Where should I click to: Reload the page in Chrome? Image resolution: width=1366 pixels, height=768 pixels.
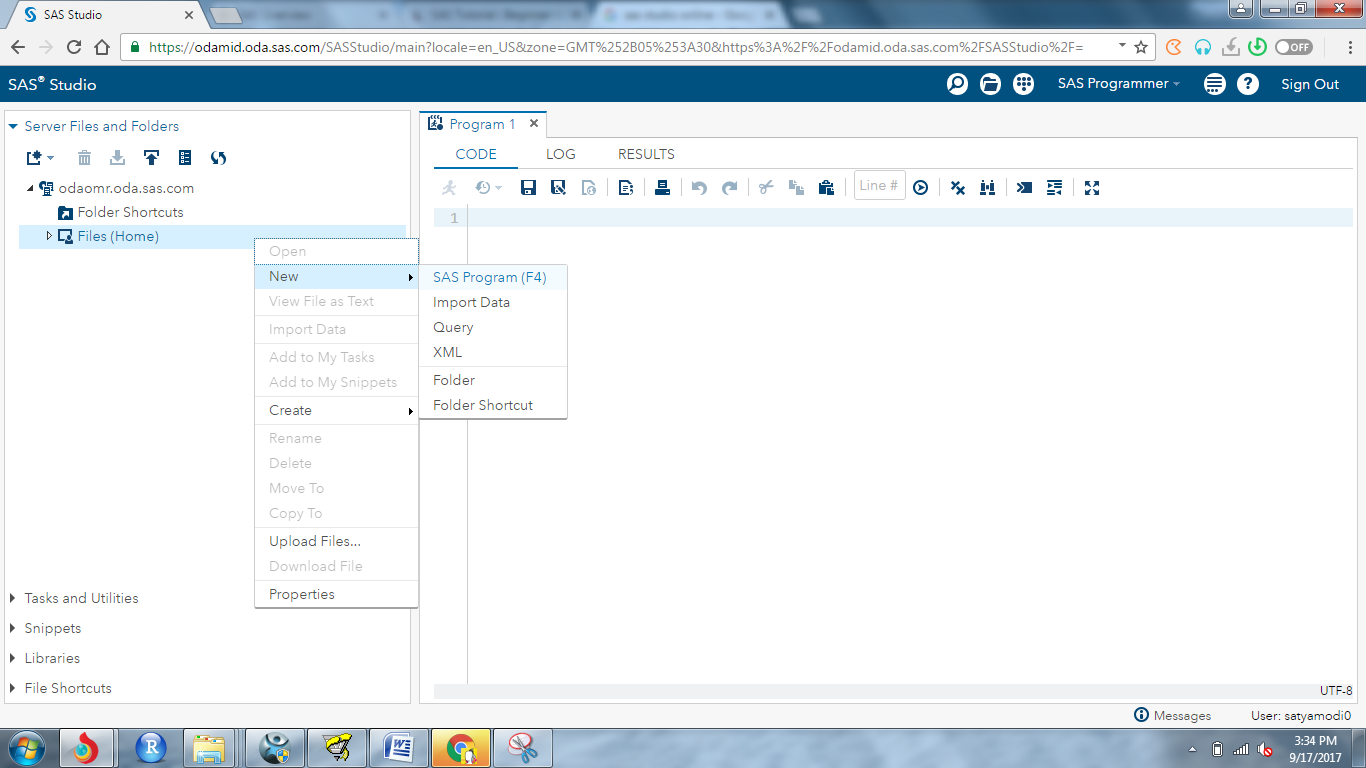point(73,47)
